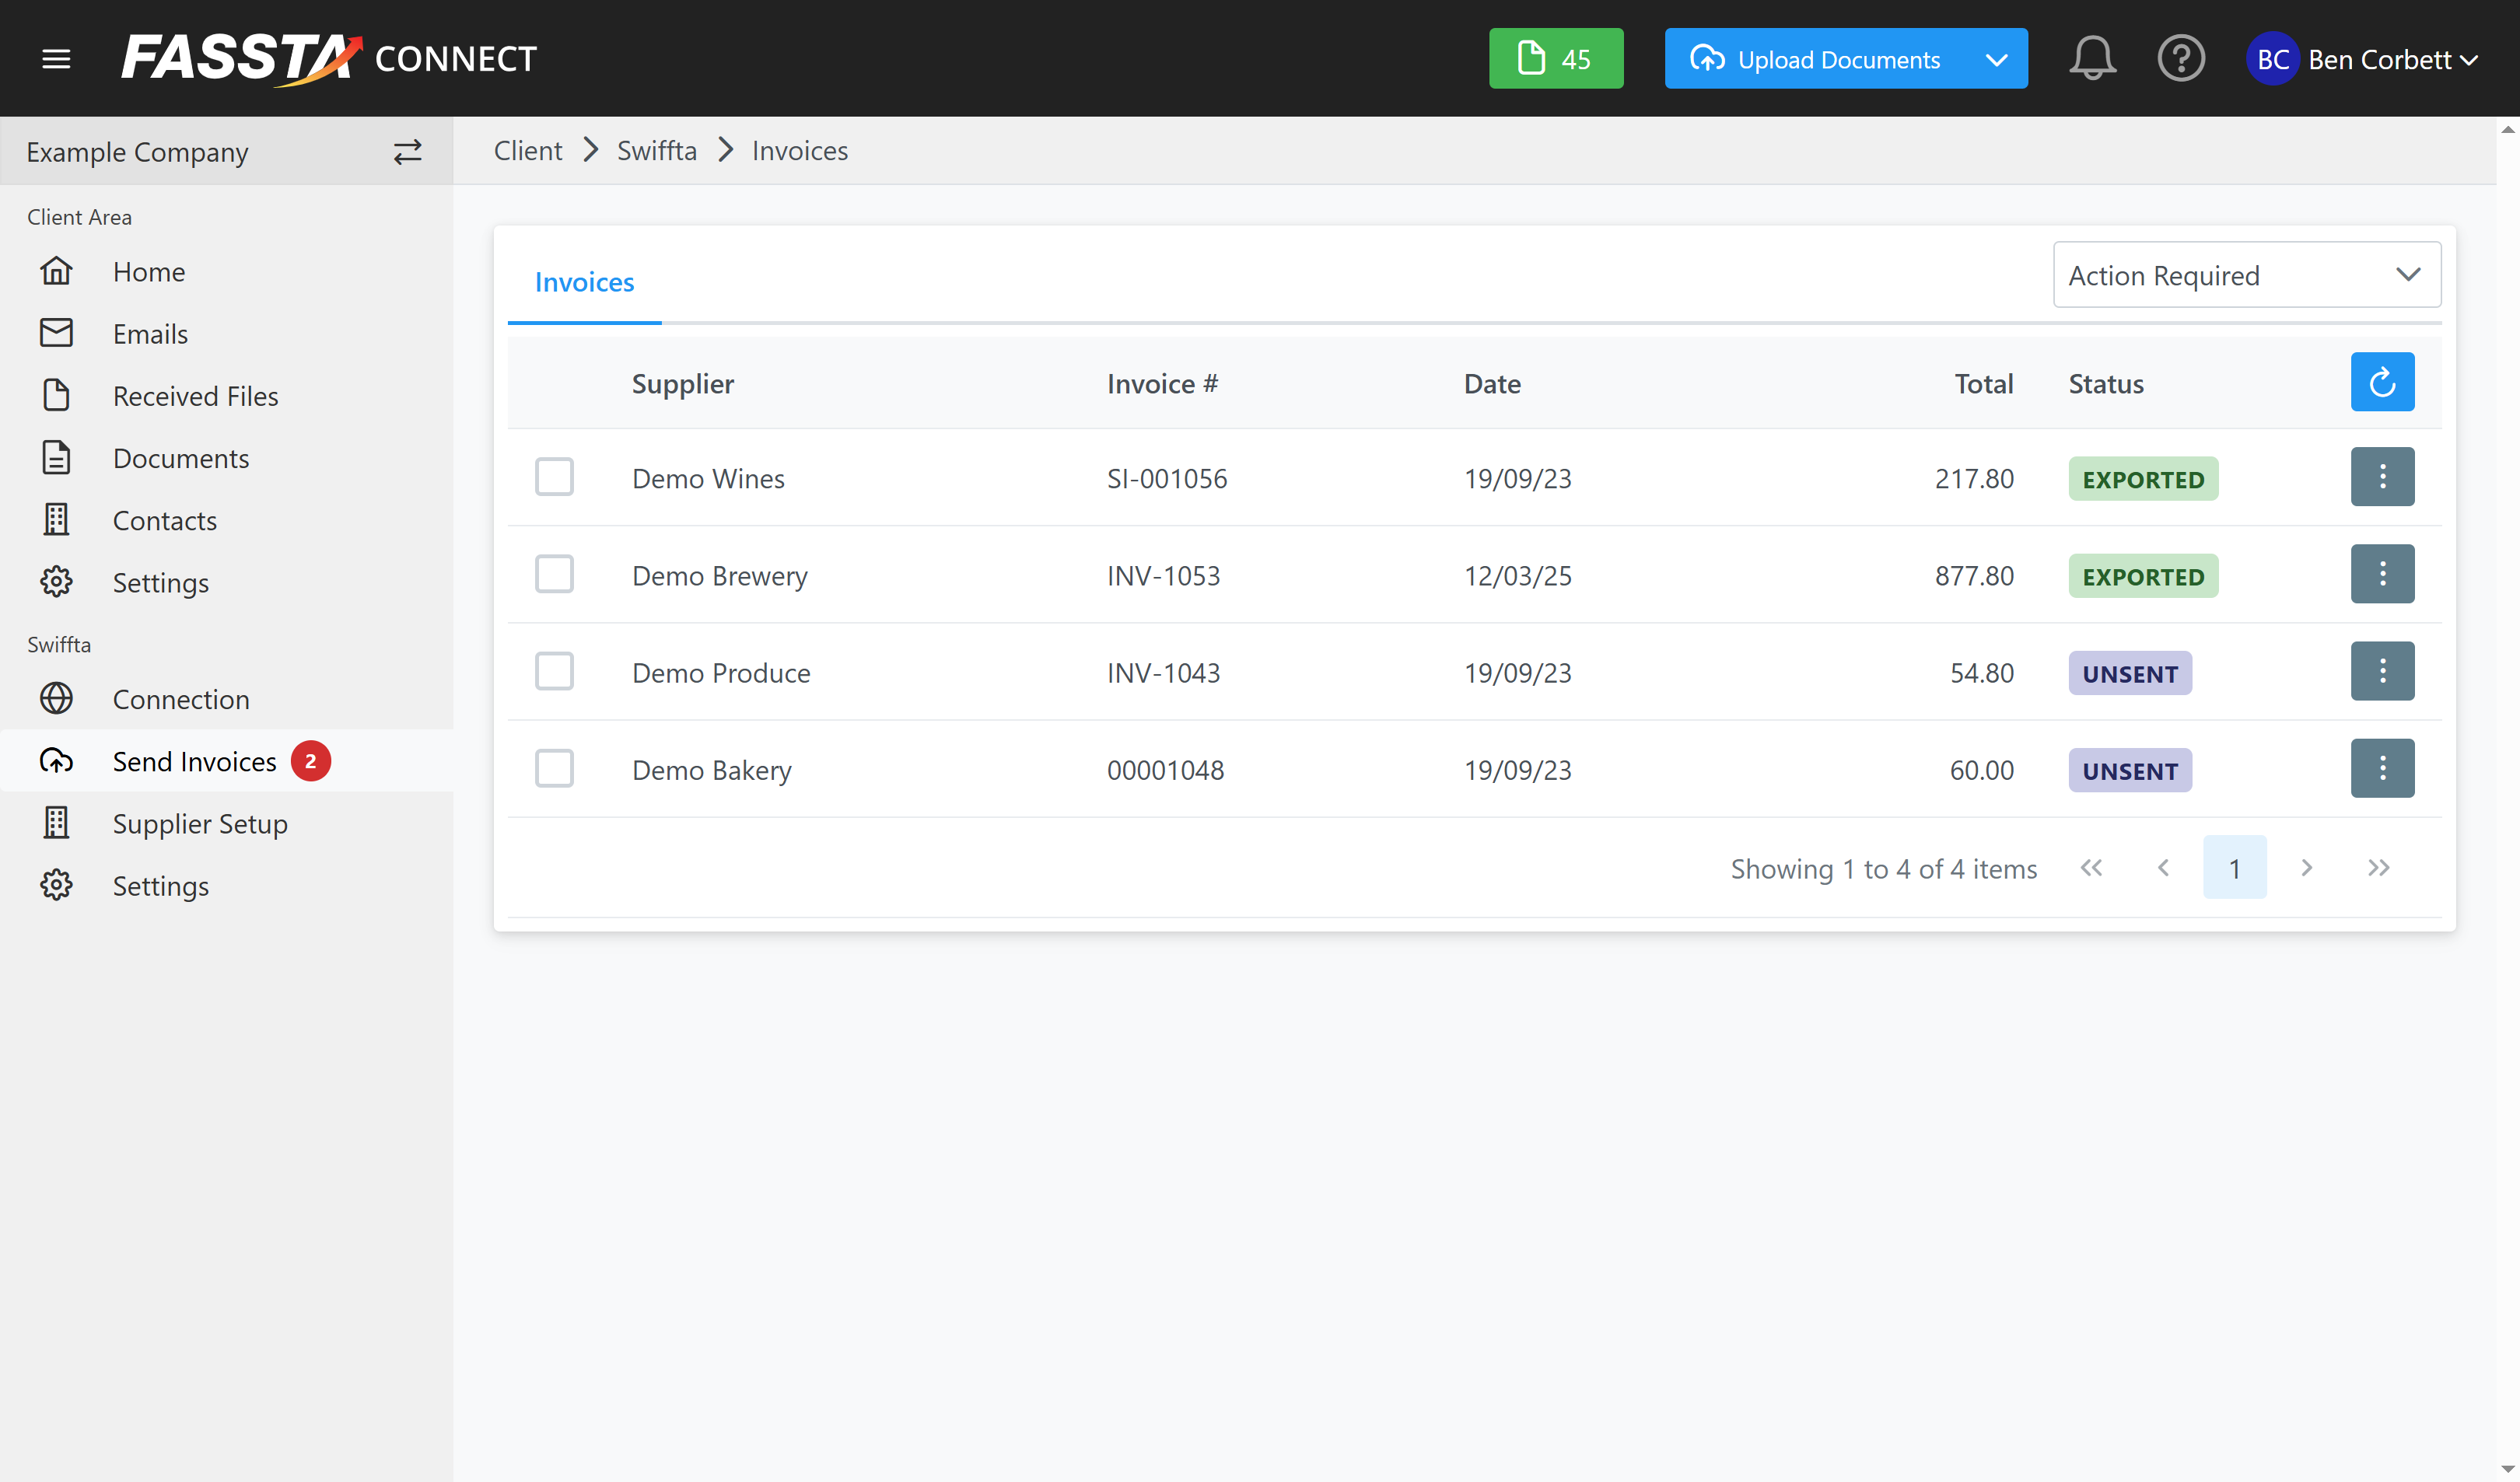Image resolution: width=2520 pixels, height=1482 pixels.
Task: Click the Upload Documents button
Action: point(1815,59)
